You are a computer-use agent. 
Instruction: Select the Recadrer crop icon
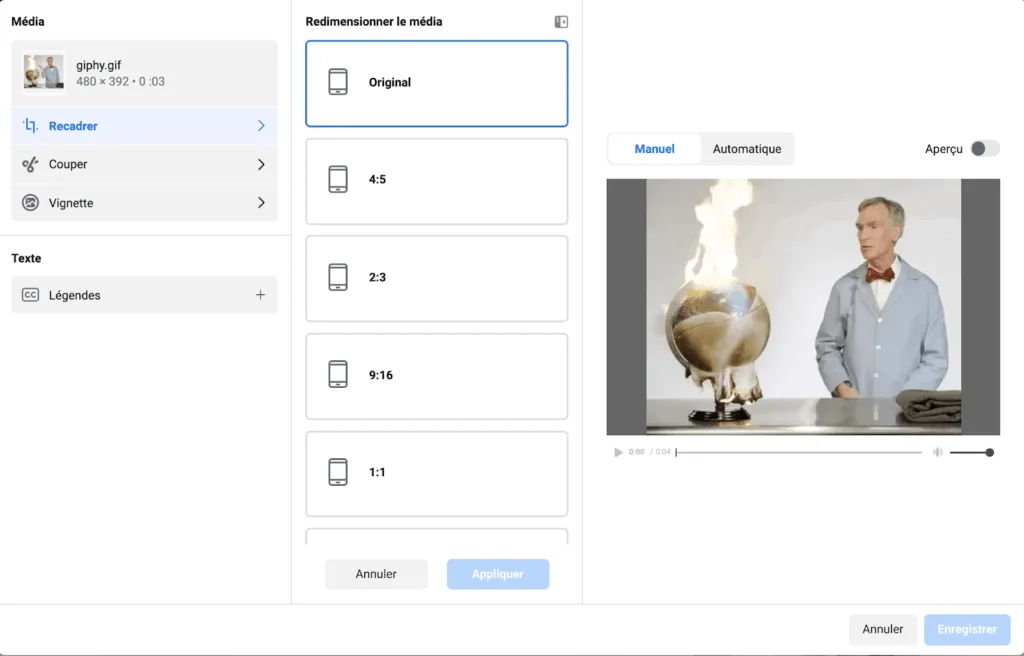pos(30,125)
